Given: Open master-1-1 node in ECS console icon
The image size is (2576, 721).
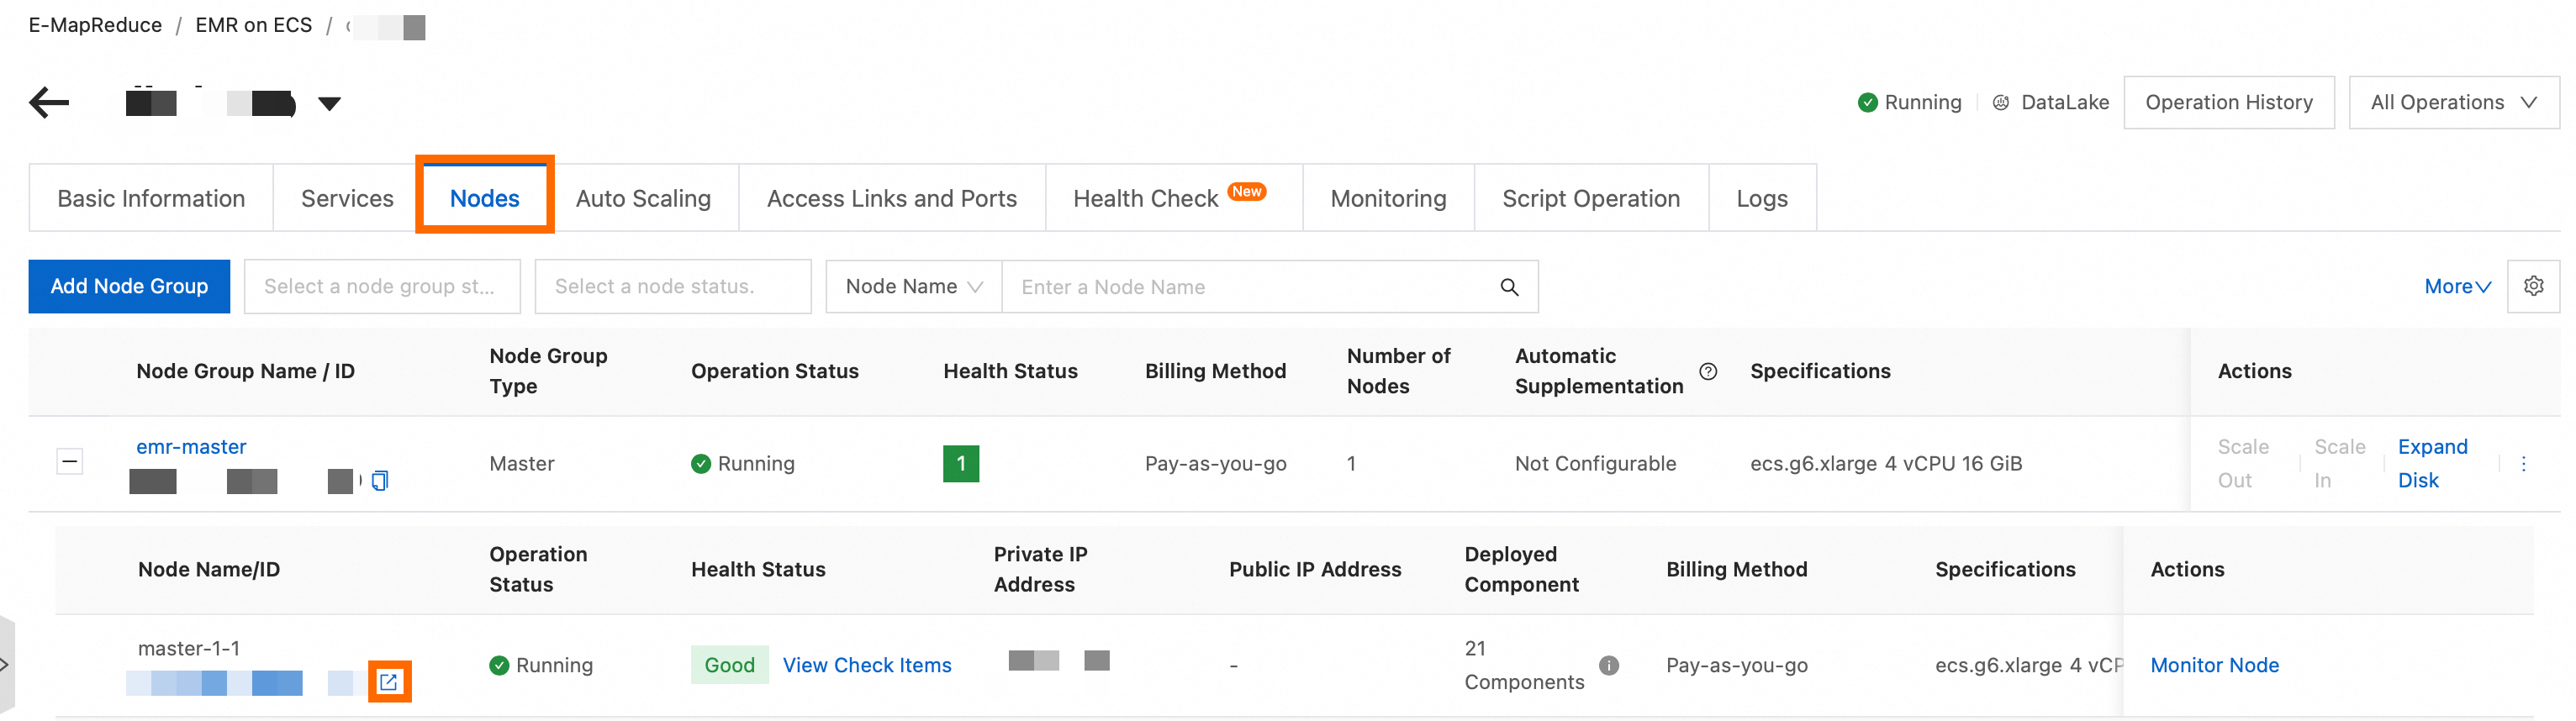Looking at the screenshot, I should click(389, 682).
